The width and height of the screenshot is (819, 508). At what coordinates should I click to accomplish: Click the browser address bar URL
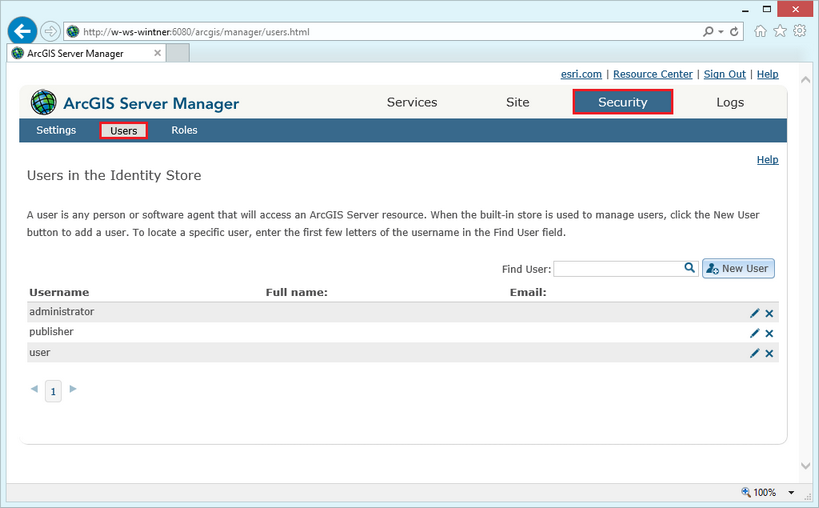tap(196, 32)
